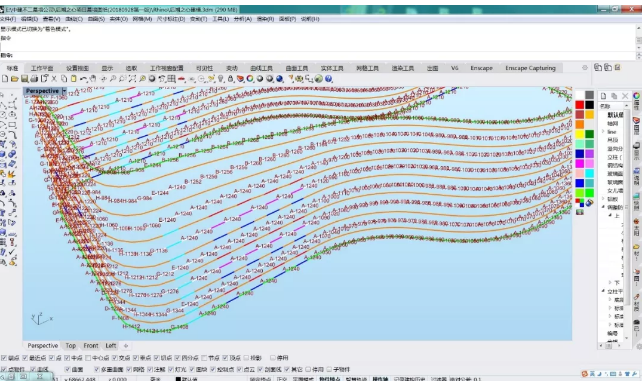Click the new layer icon in layers panel

click(x=603, y=96)
